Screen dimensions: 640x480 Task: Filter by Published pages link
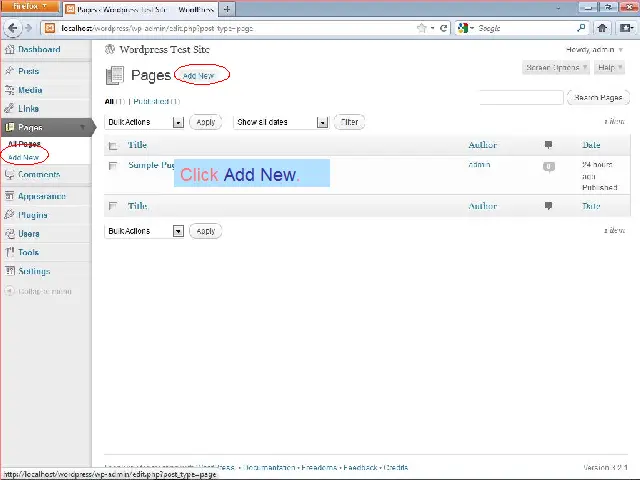coord(151,101)
